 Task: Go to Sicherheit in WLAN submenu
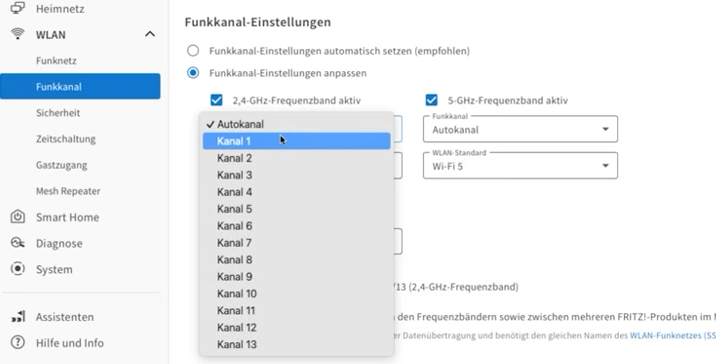(58, 113)
